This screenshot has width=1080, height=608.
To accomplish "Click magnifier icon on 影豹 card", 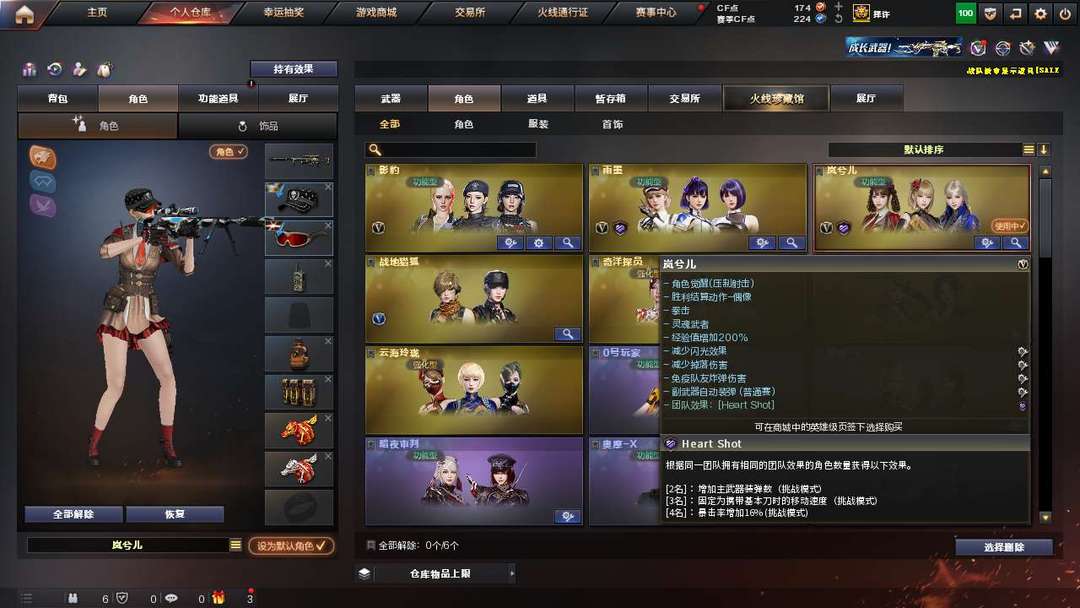I will 568,242.
